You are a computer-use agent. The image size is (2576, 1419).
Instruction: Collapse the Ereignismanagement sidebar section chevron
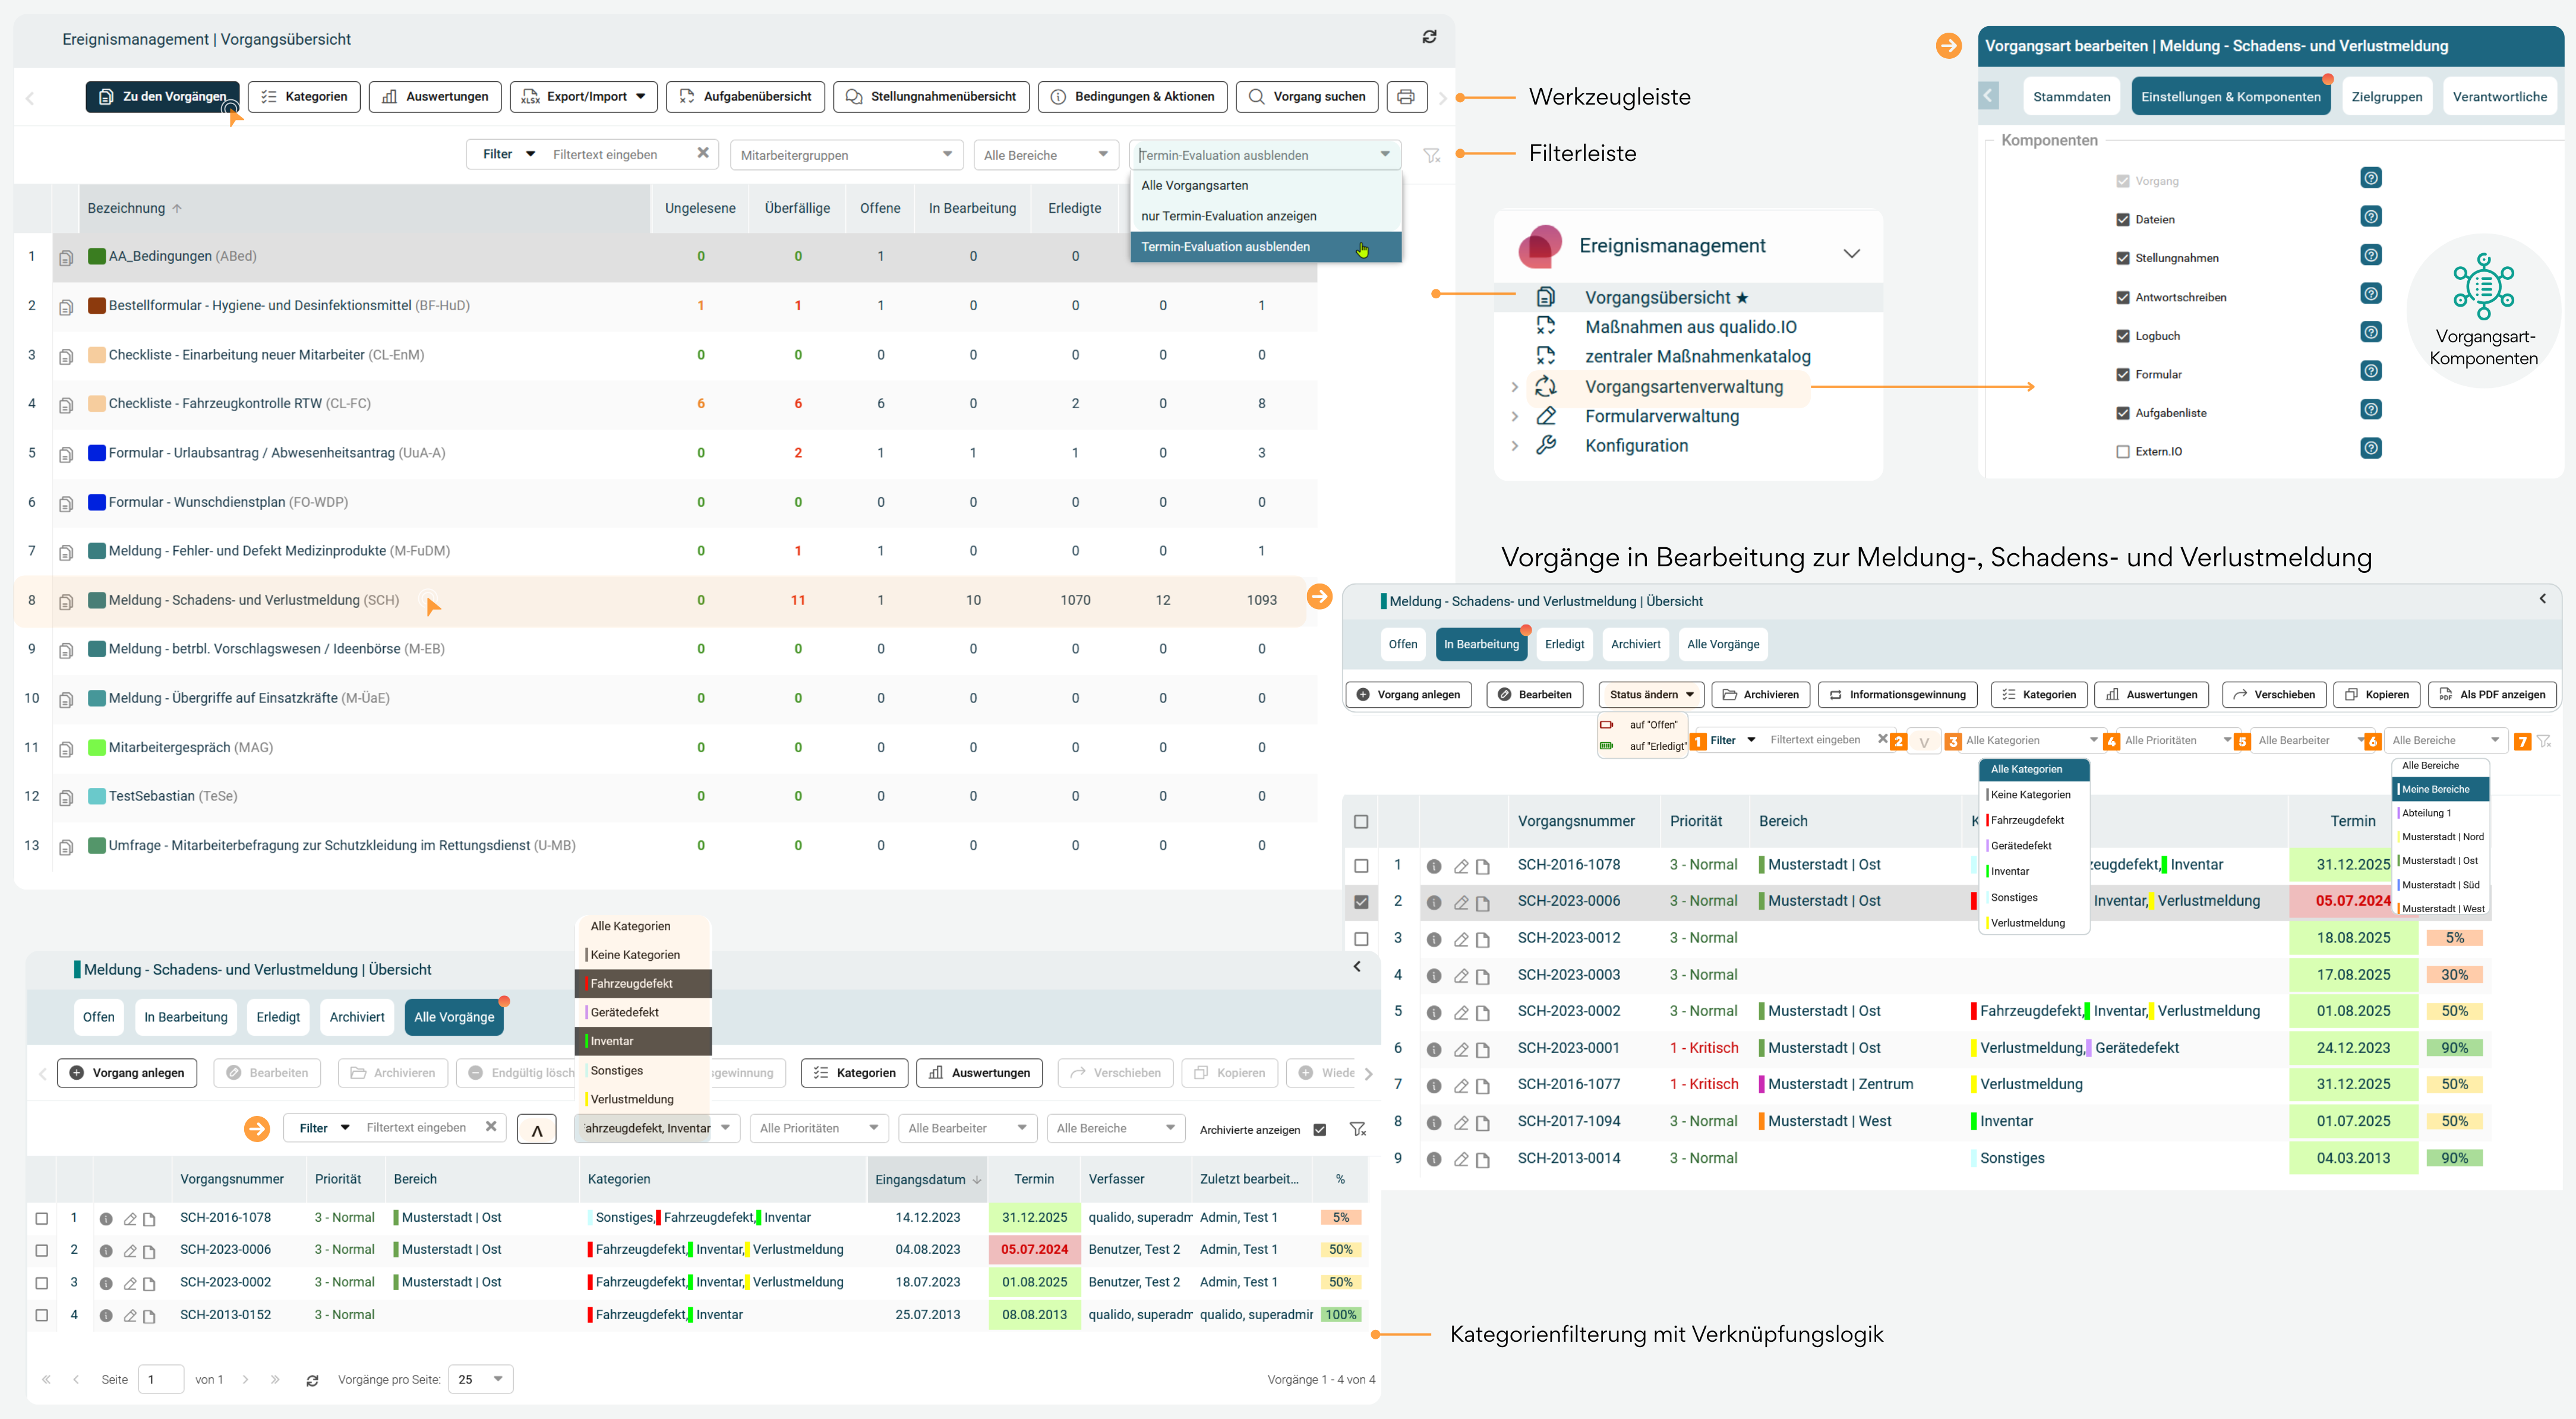pos(1852,253)
